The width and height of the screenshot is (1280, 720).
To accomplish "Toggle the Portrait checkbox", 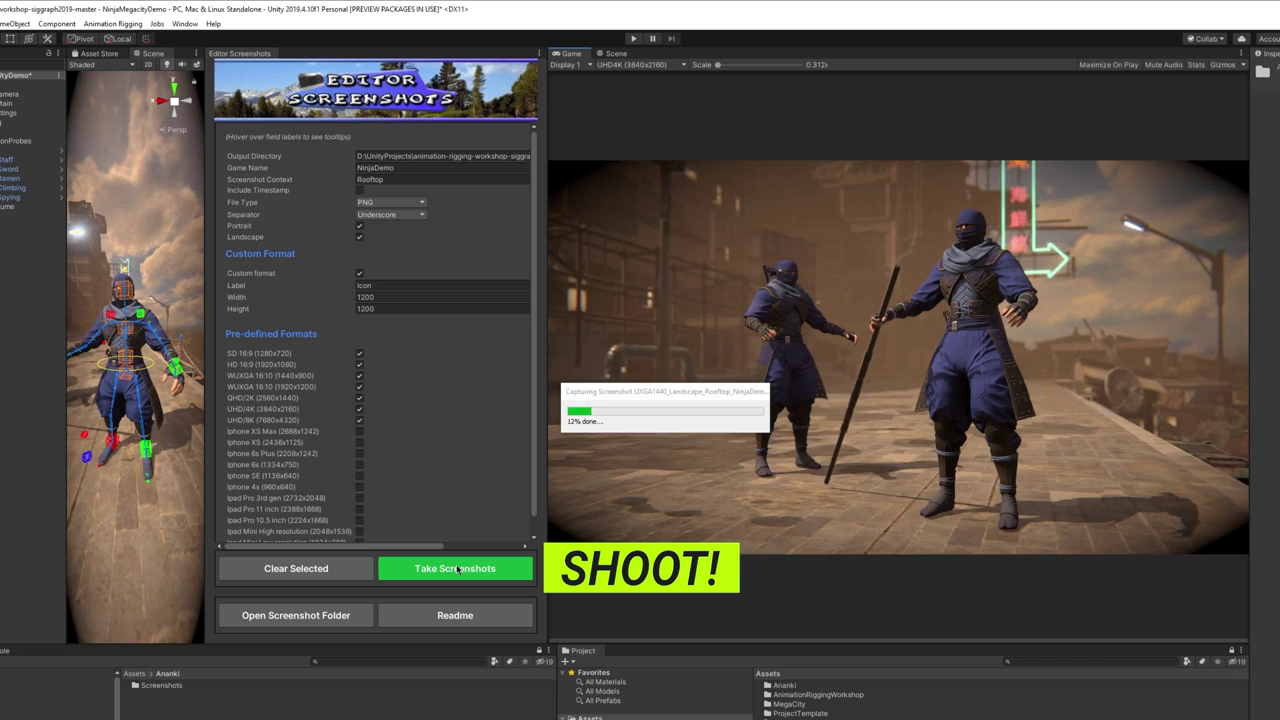I will click(360, 226).
